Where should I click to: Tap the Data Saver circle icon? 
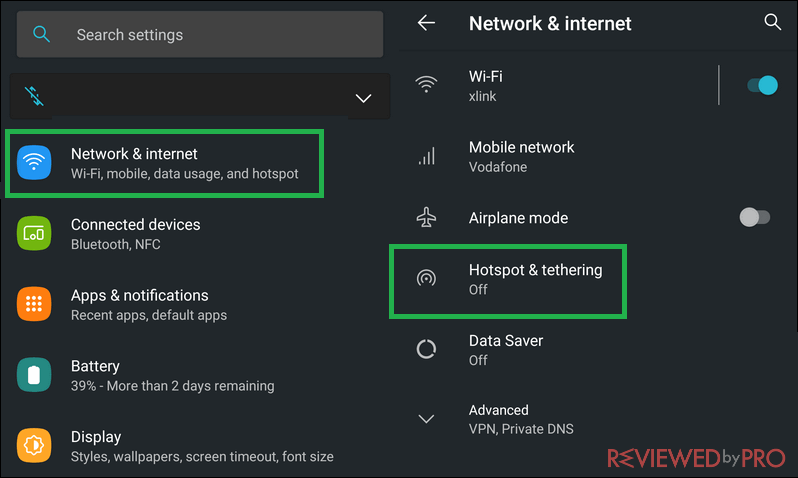point(426,349)
